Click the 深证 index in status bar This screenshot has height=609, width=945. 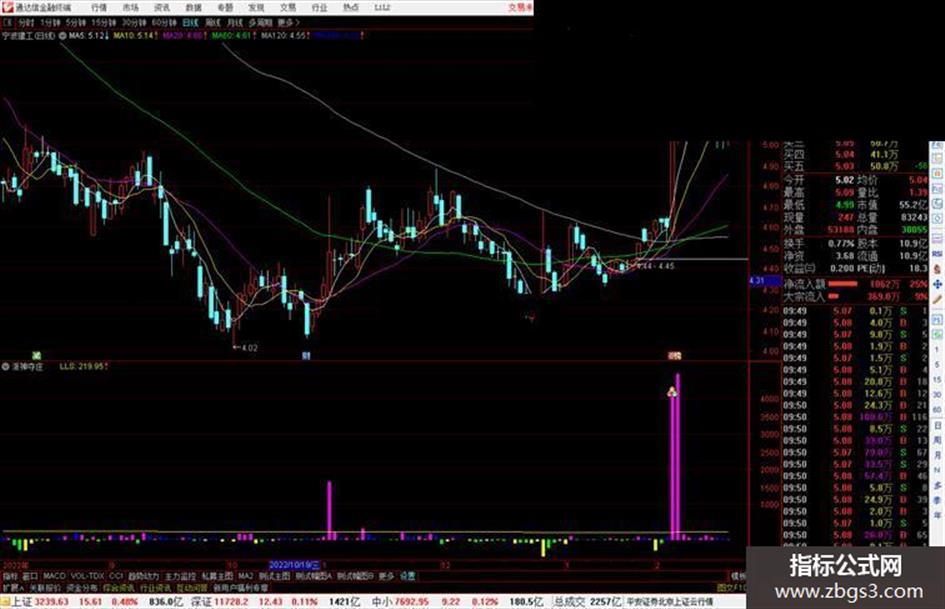(x=201, y=602)
